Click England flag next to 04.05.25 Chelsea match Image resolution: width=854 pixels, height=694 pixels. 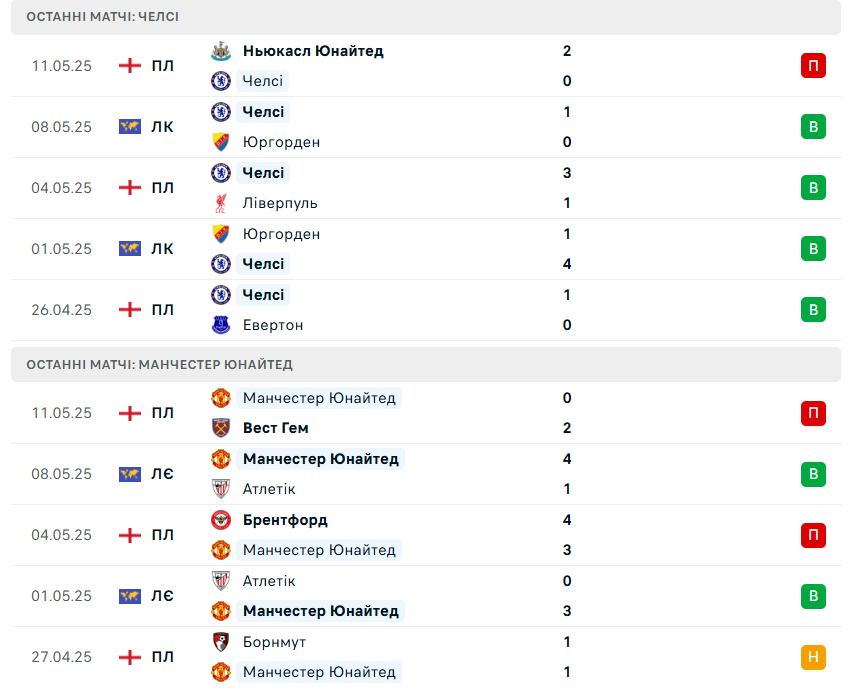coord(130,188)
